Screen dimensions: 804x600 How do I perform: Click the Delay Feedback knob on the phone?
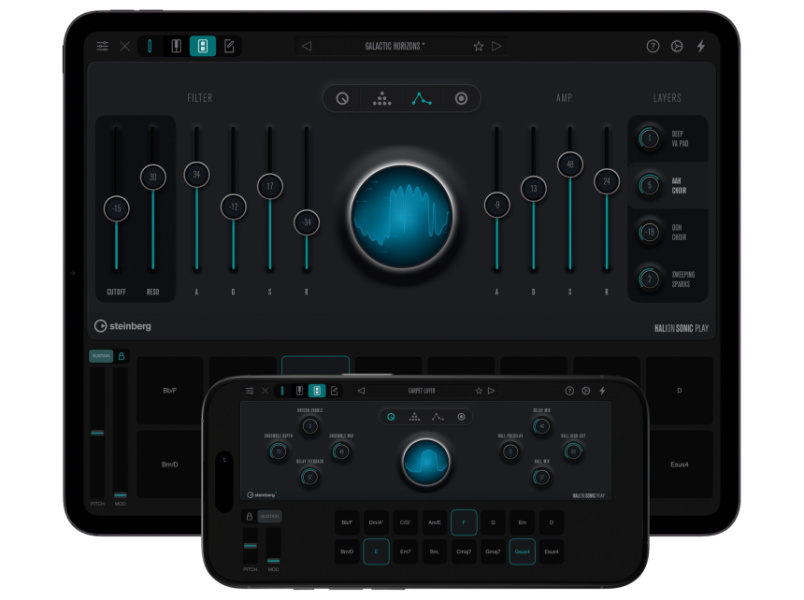[310, 477]
